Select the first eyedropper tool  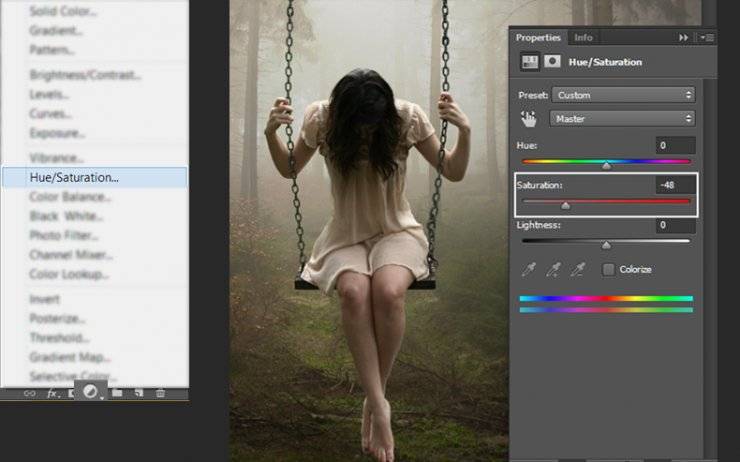click(x=529, y=269)
